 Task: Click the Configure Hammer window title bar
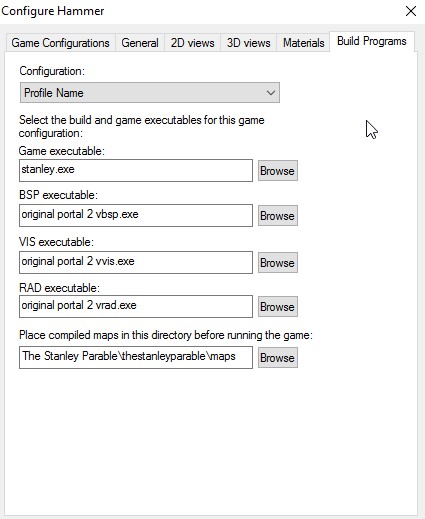pos(200,11)
